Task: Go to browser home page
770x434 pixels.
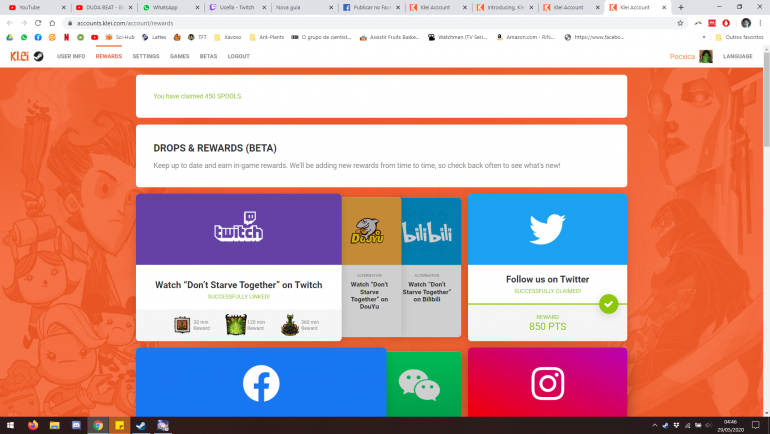Action: pos(52,23)
